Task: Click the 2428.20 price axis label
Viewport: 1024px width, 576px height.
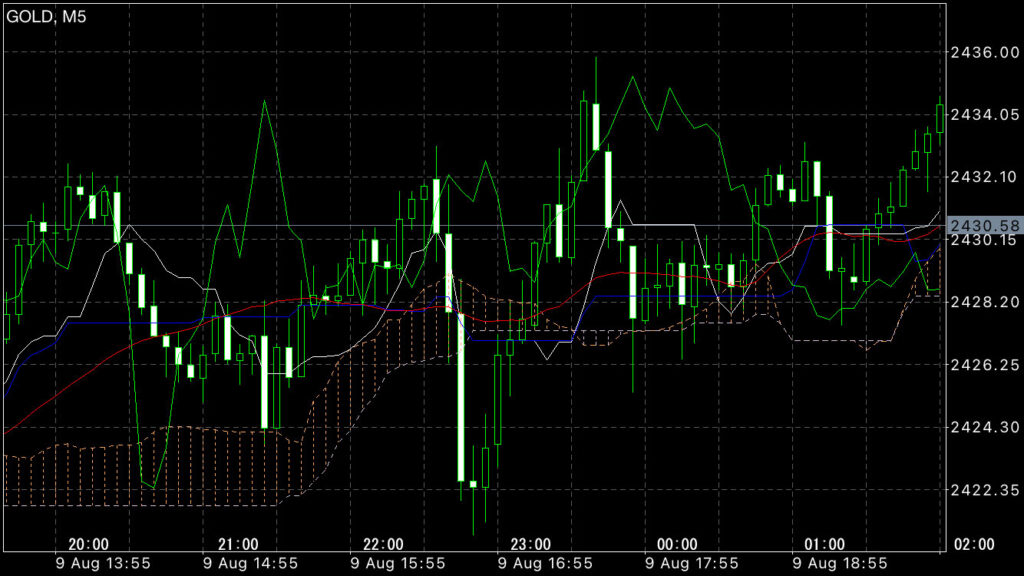Action: click(x=985, y=302)
